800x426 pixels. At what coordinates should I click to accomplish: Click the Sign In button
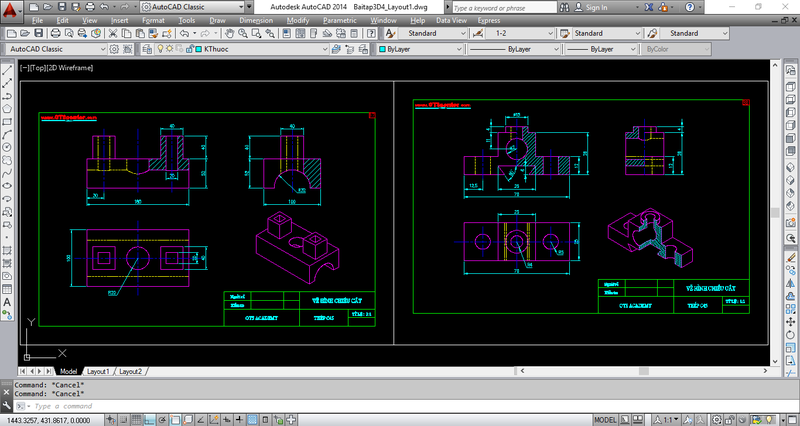(591, 7)
